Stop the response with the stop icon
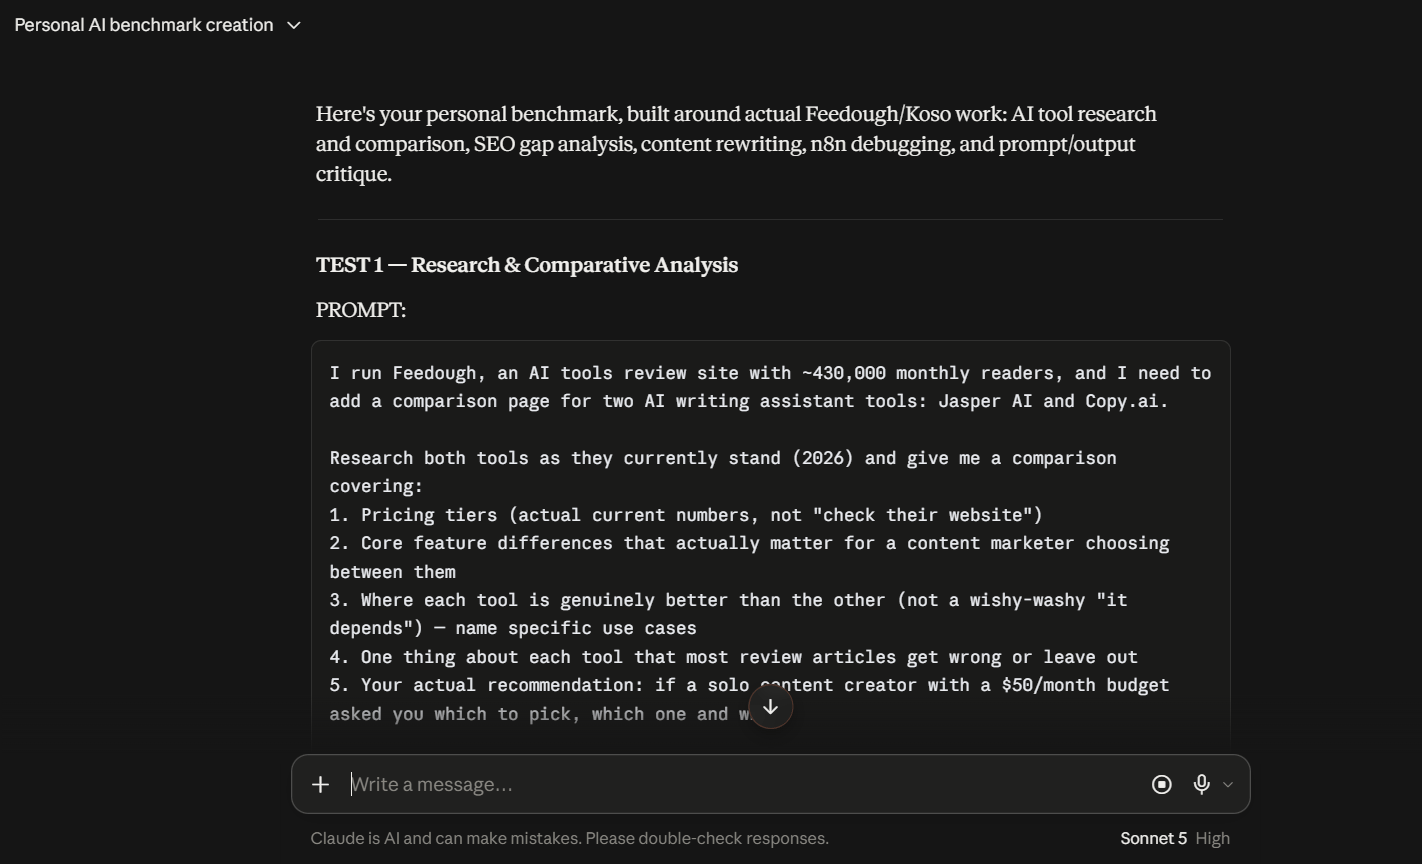Image resolution: width=1422 pixels, height=864 pixels. [1161, 785]
